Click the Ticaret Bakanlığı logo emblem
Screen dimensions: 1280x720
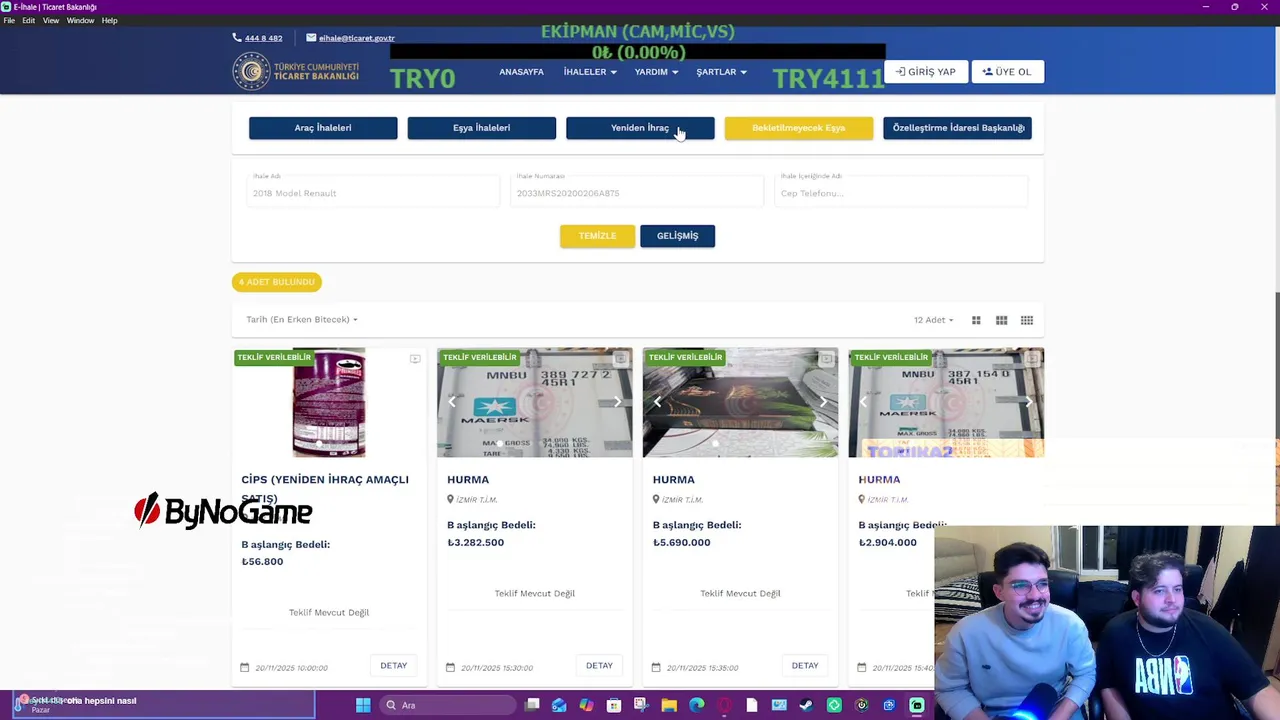pyautogui.click(x=251, y=71)
